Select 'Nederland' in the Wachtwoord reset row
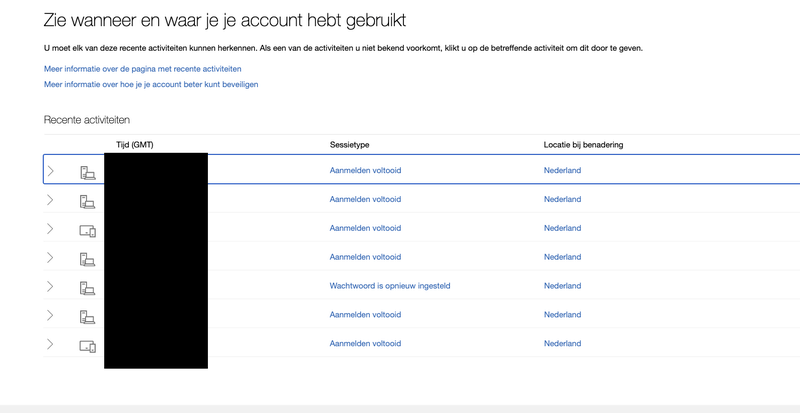800x413 pixels. [x=562, y=286]
